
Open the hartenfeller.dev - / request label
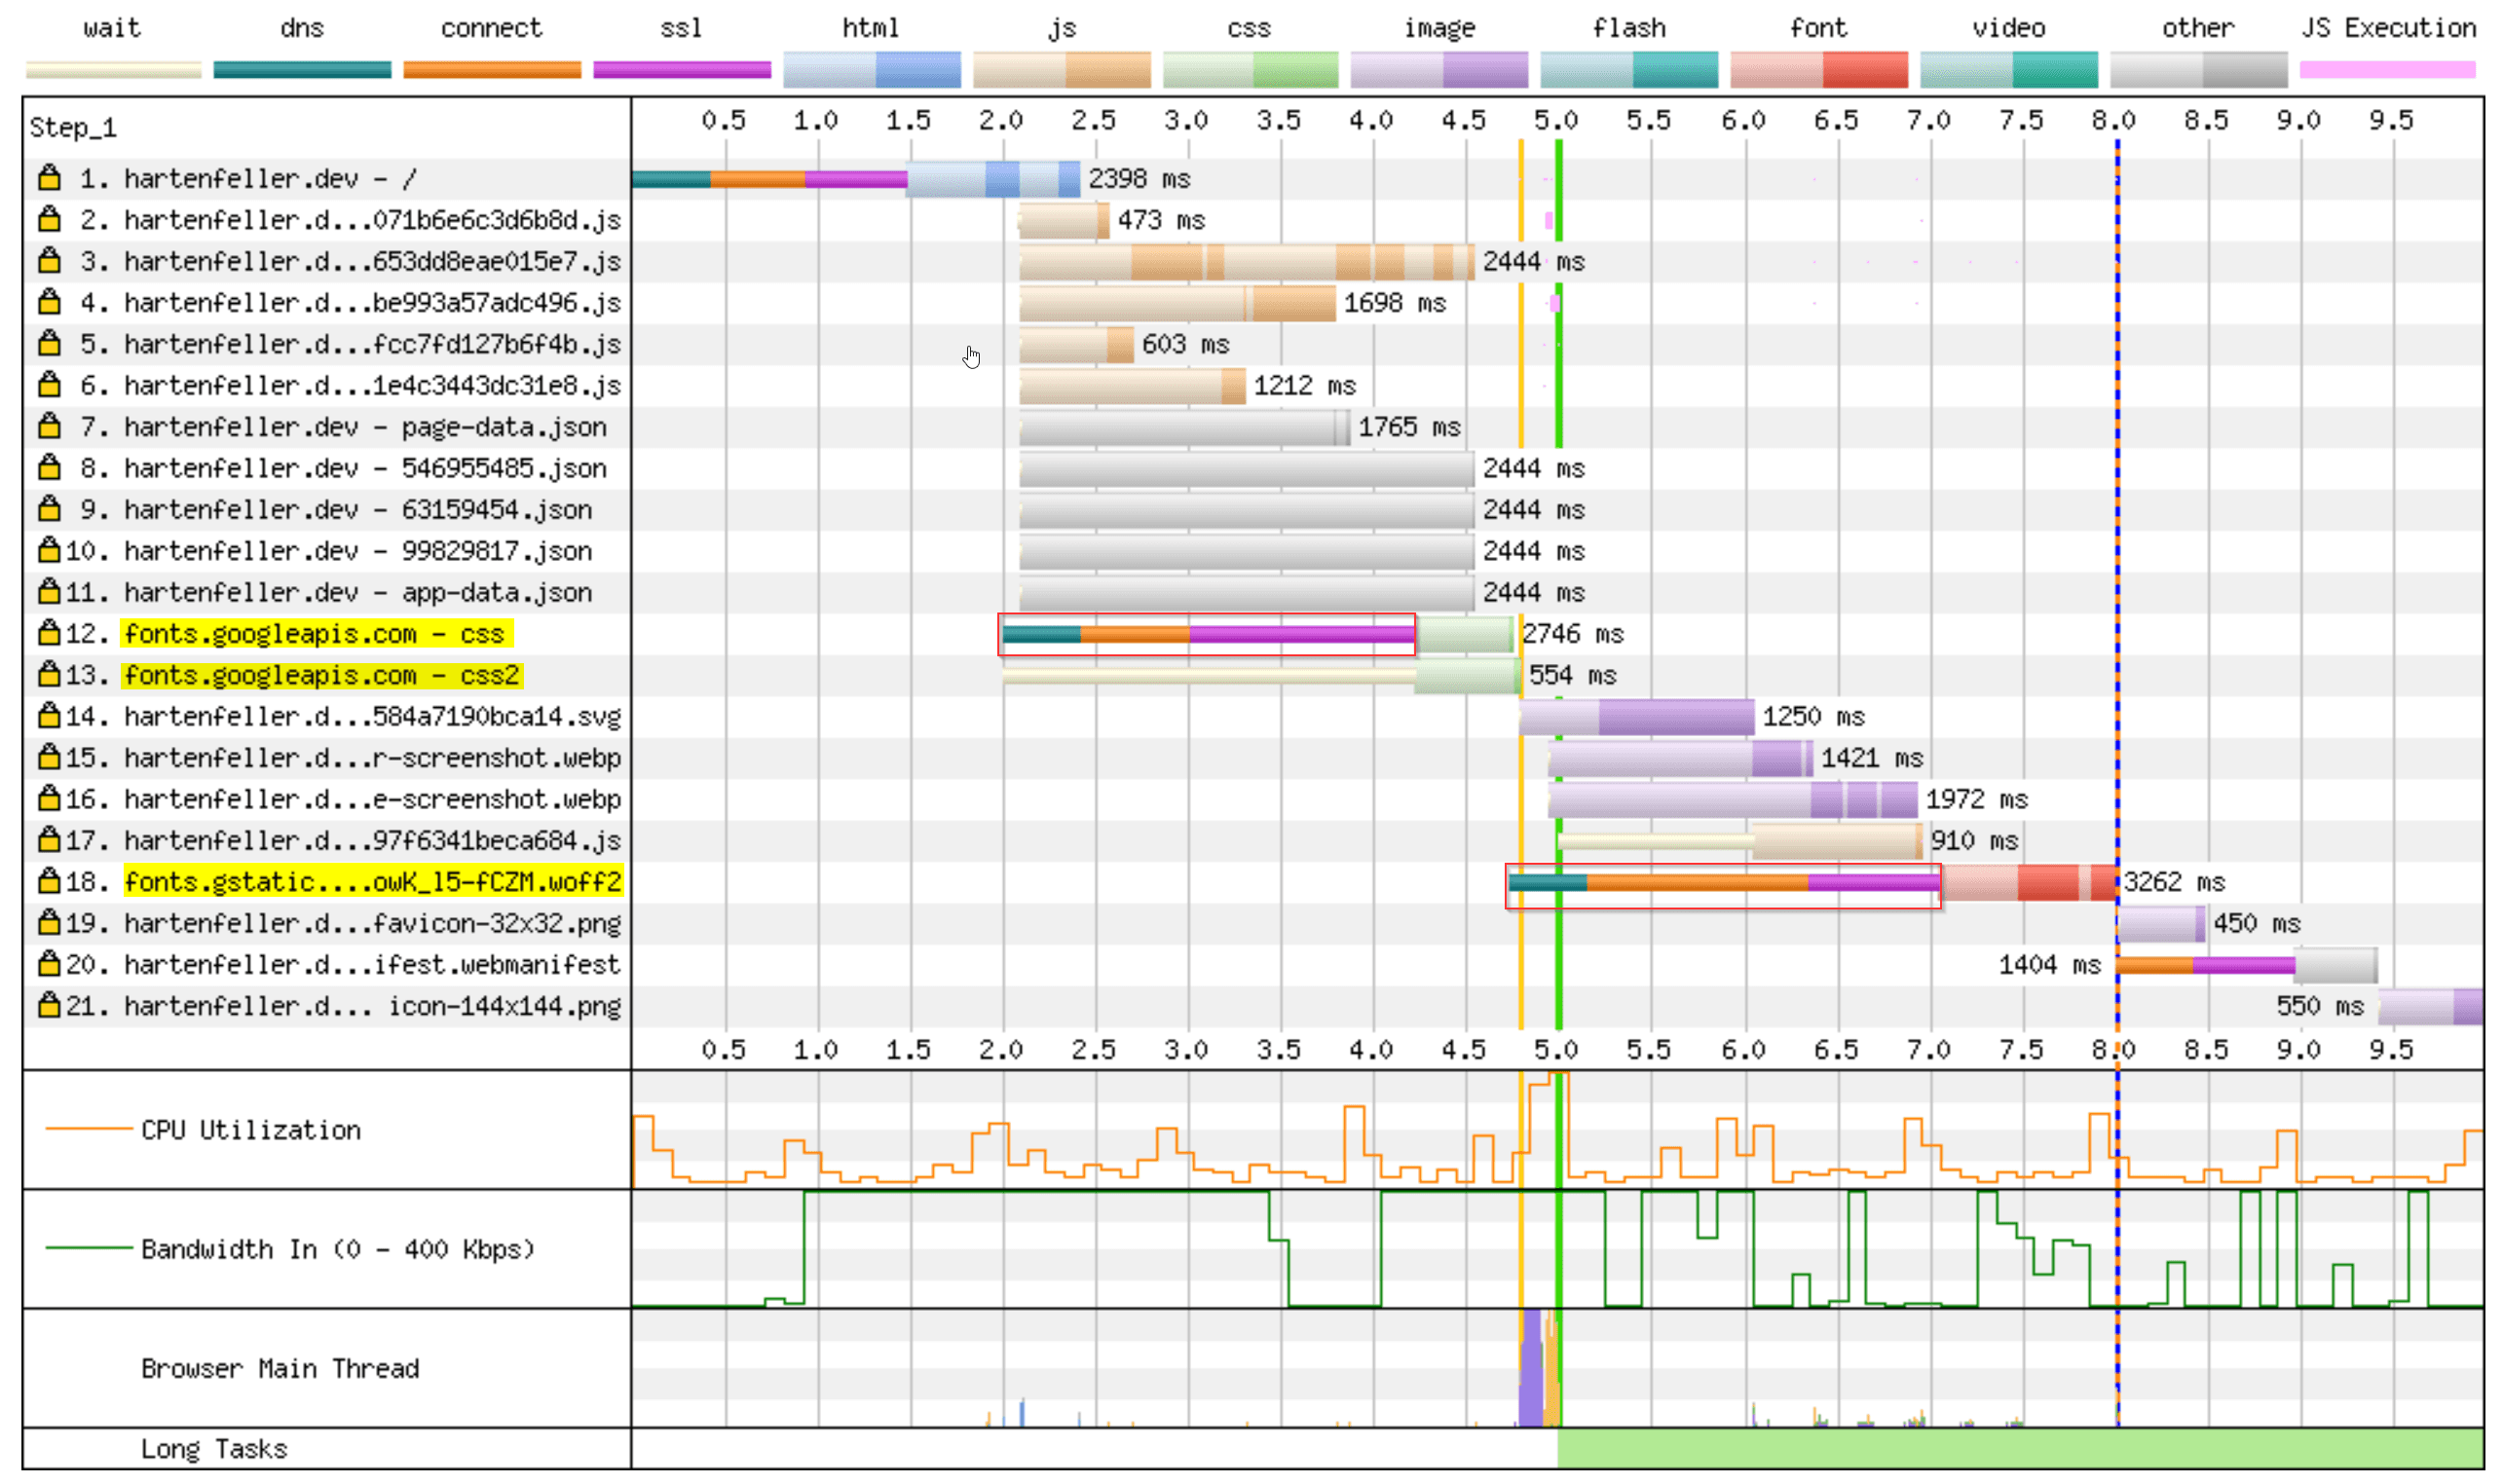point(270,179)
